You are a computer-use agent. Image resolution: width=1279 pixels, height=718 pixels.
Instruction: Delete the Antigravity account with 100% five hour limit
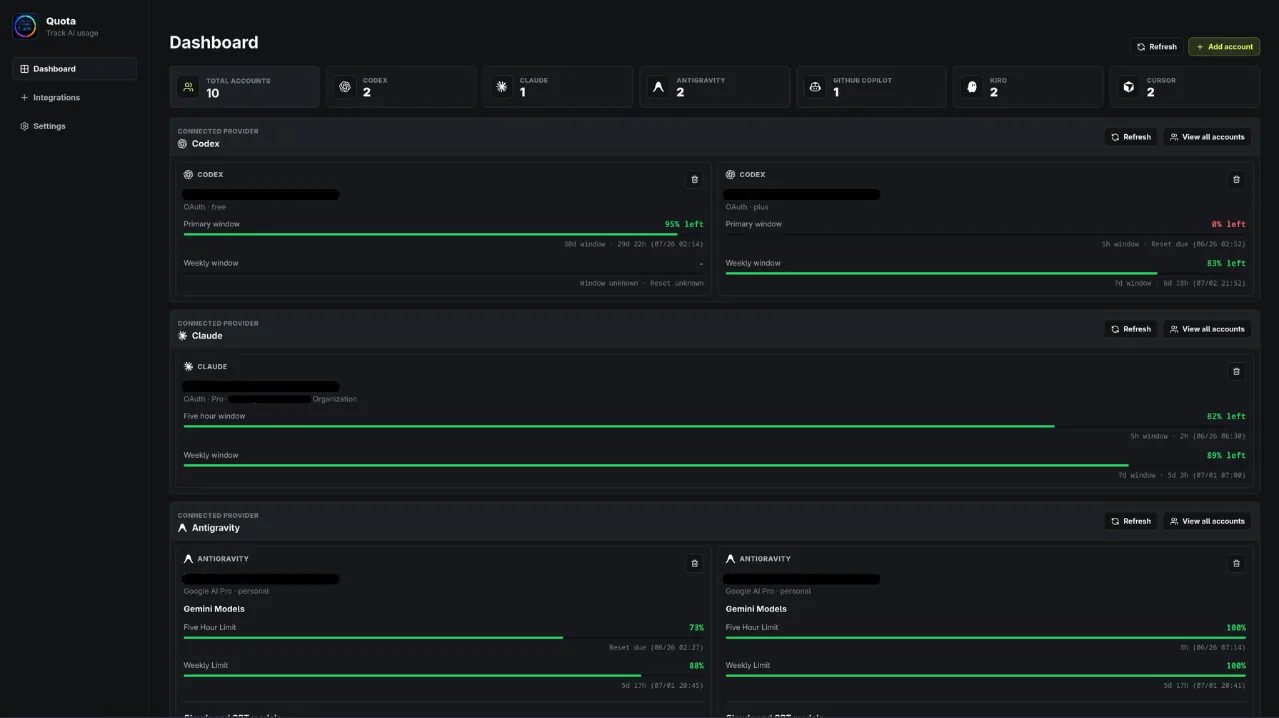click(x=1236, y=563)
